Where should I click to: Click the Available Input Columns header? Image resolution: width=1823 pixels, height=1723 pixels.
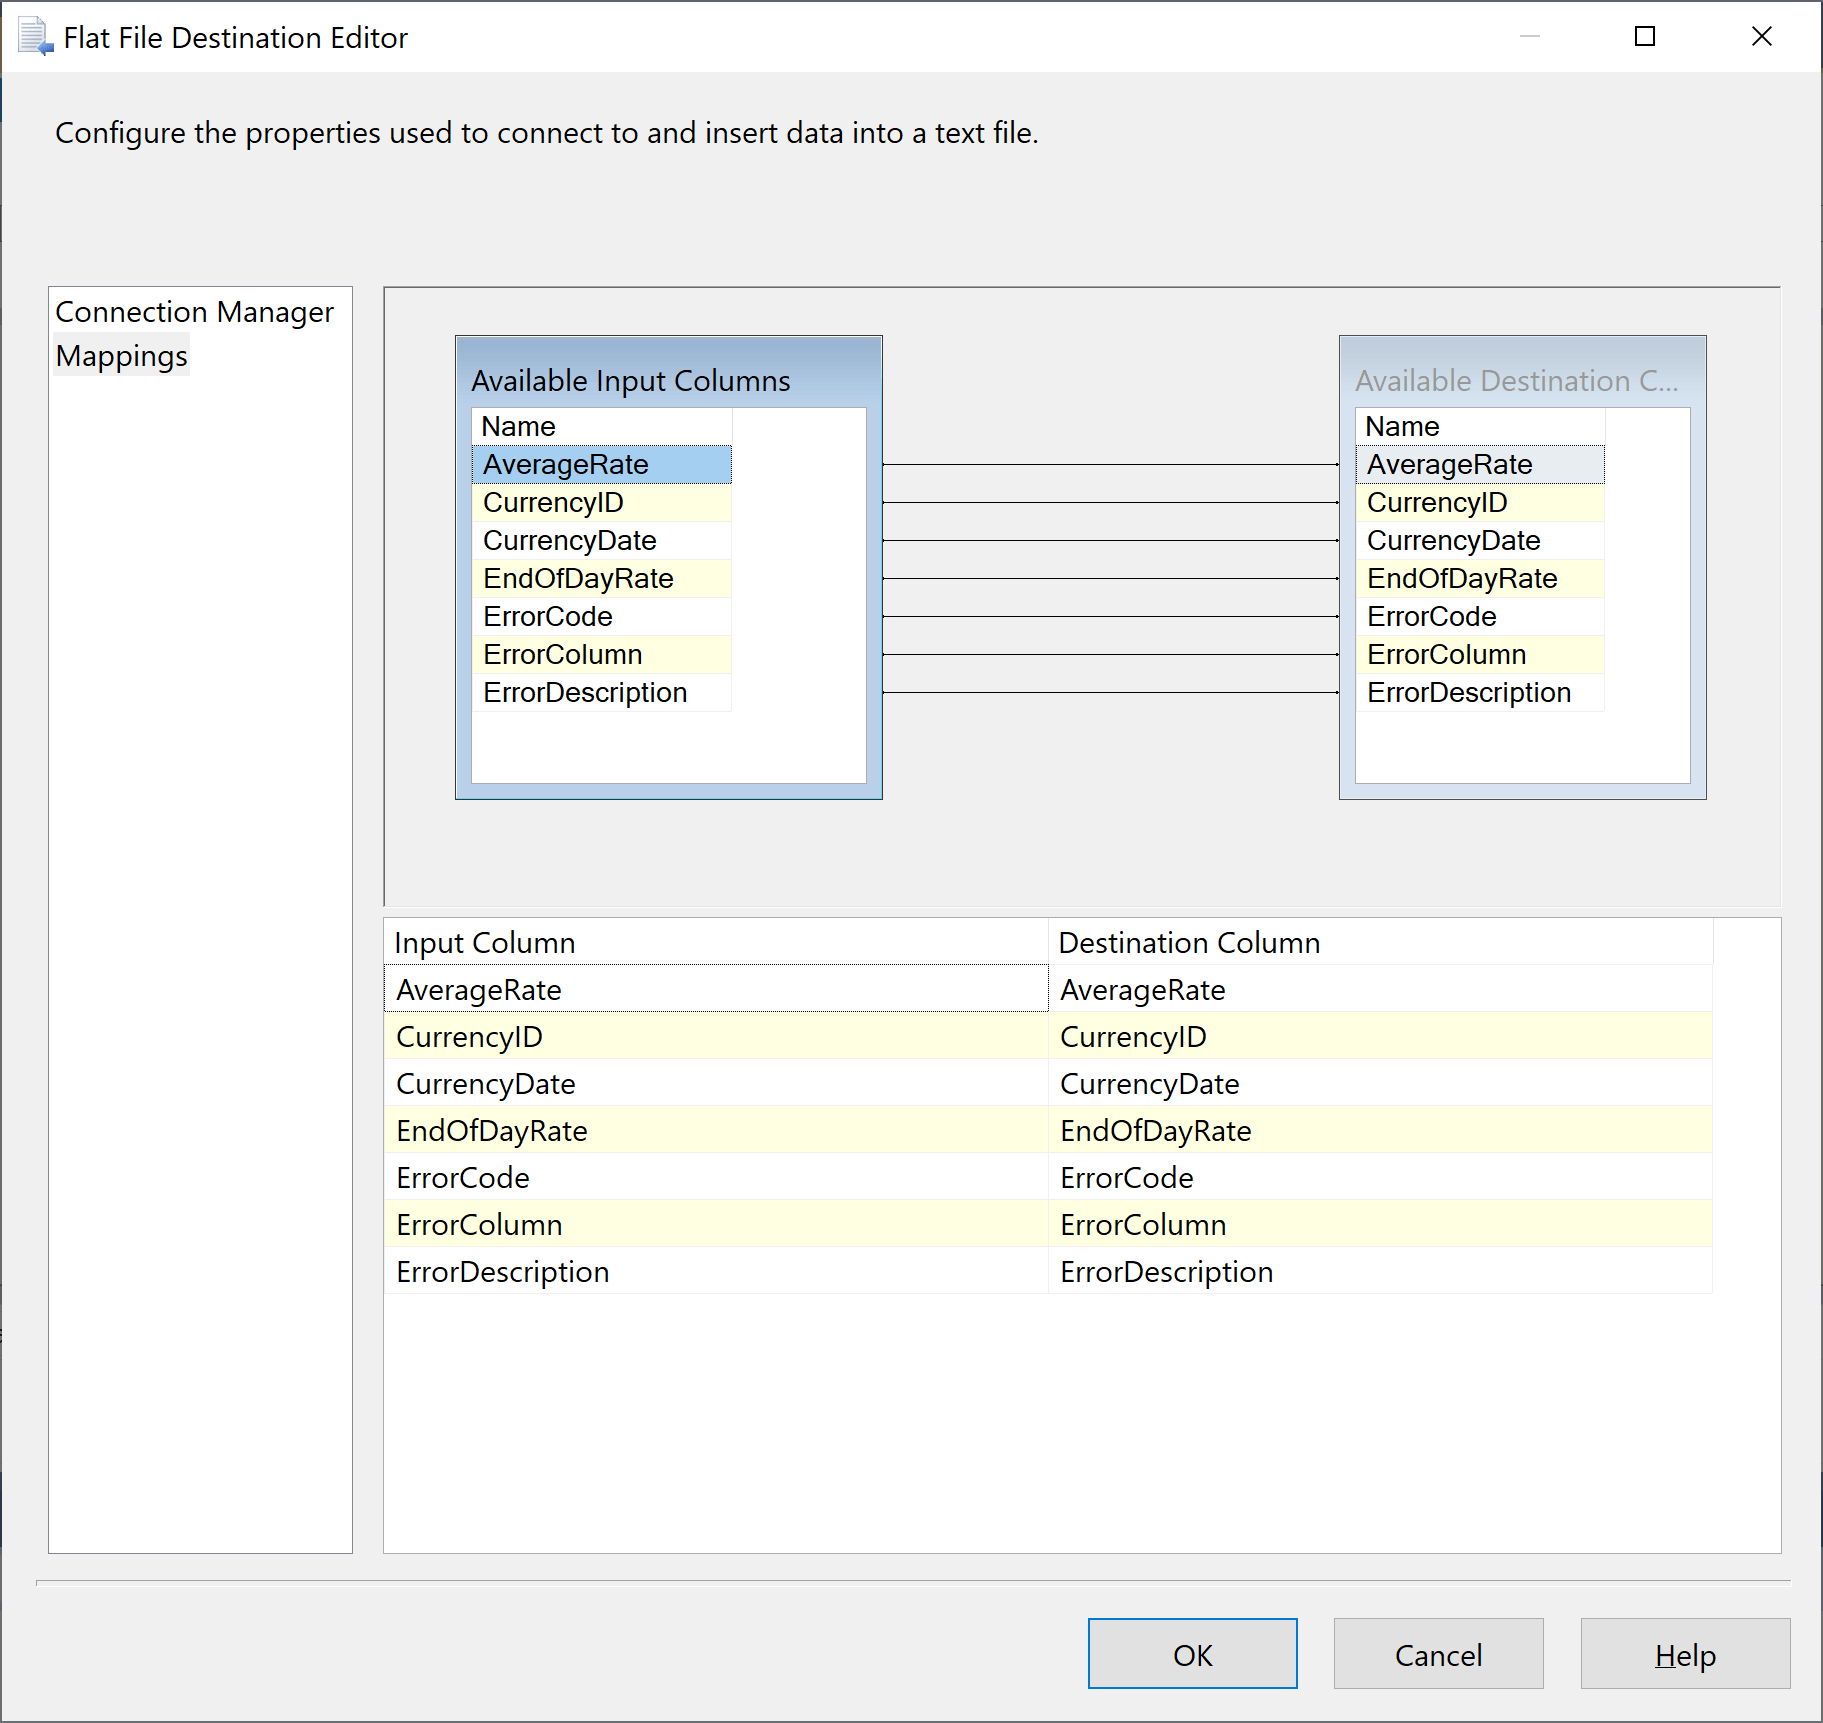coord(631,380)
